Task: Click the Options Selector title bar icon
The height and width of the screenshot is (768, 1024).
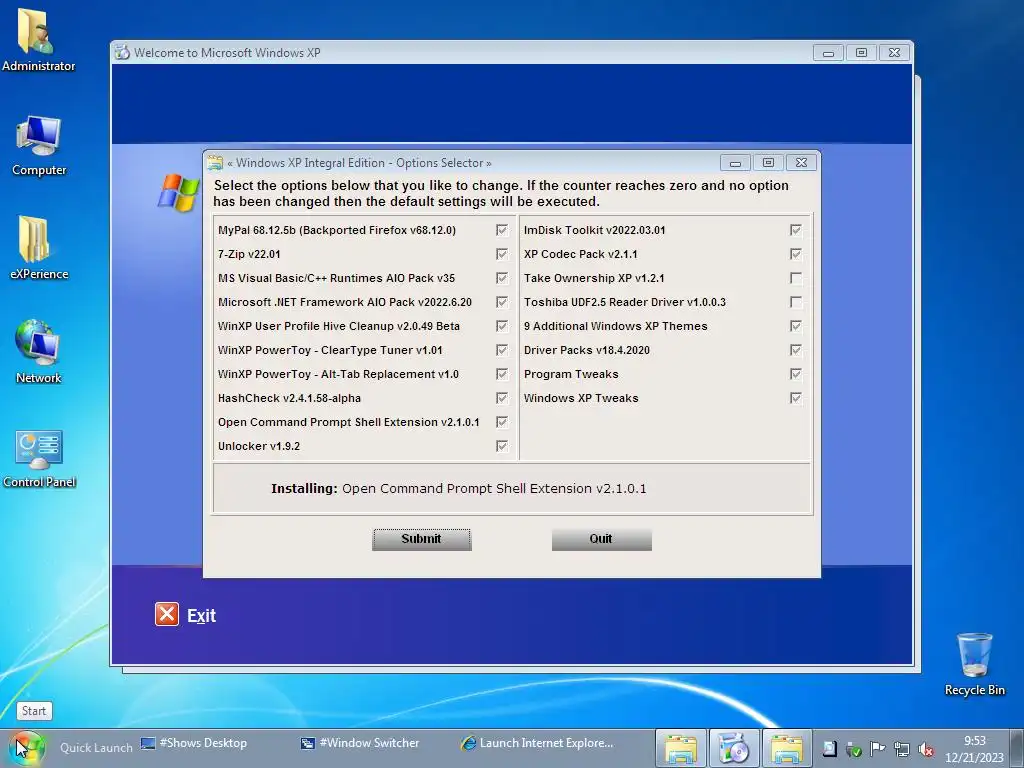Action: pos(215,163)
